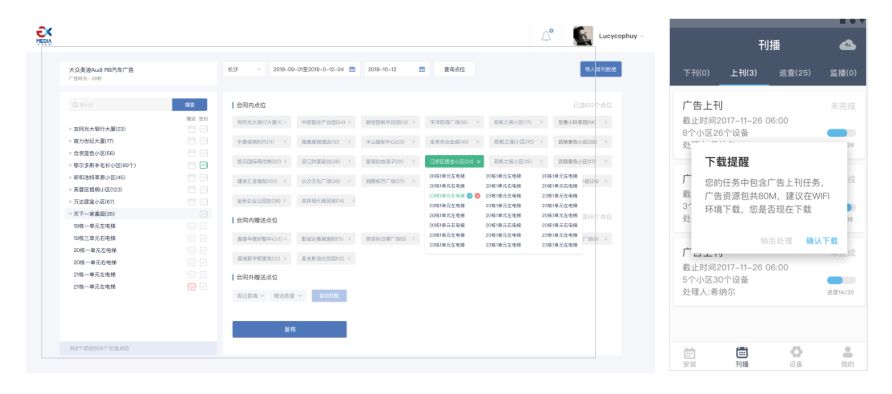Open the notification bell
The height and width of the screenshot is (394, 892).
pos(546,36)
